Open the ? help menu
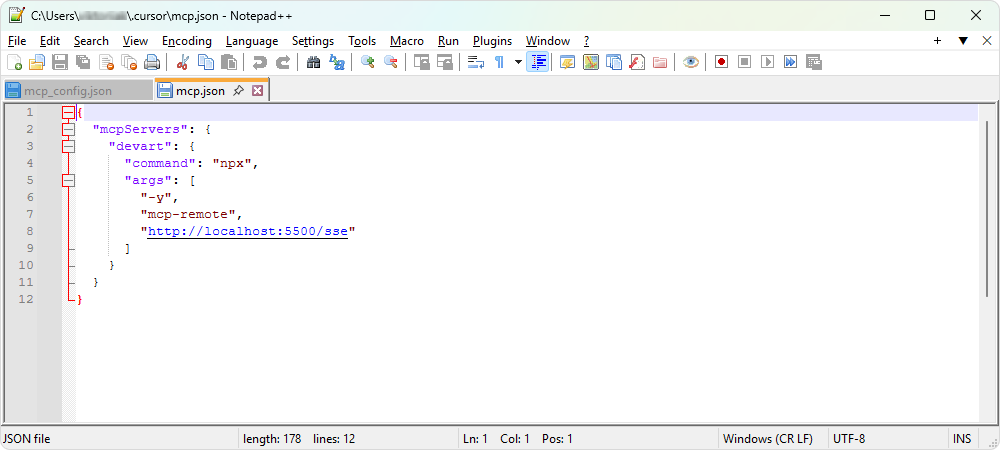The width and height of the screenshot is (1000, 450). (587, 41)
